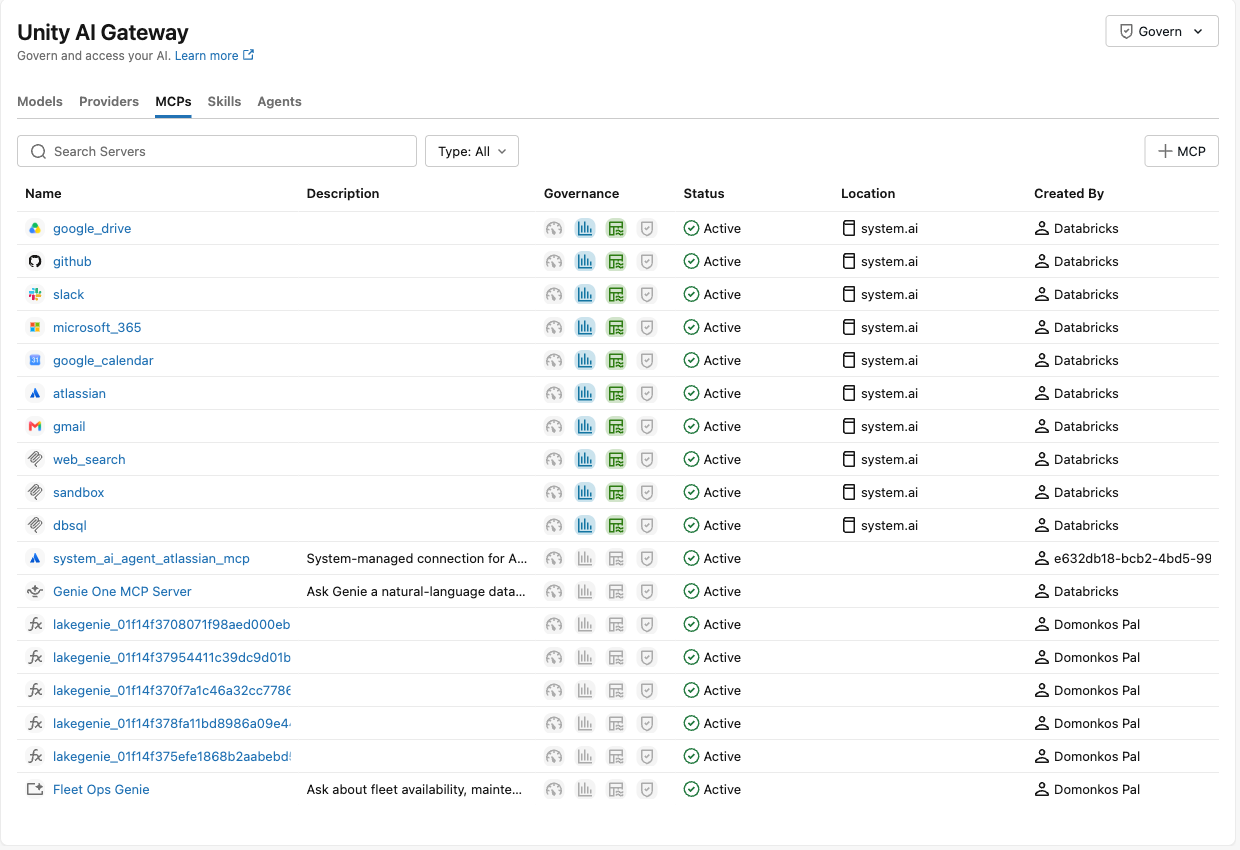The width and height of the screenshot is (1240, 850).
Task: Click the Created By column header
Action: (1069, 193)
